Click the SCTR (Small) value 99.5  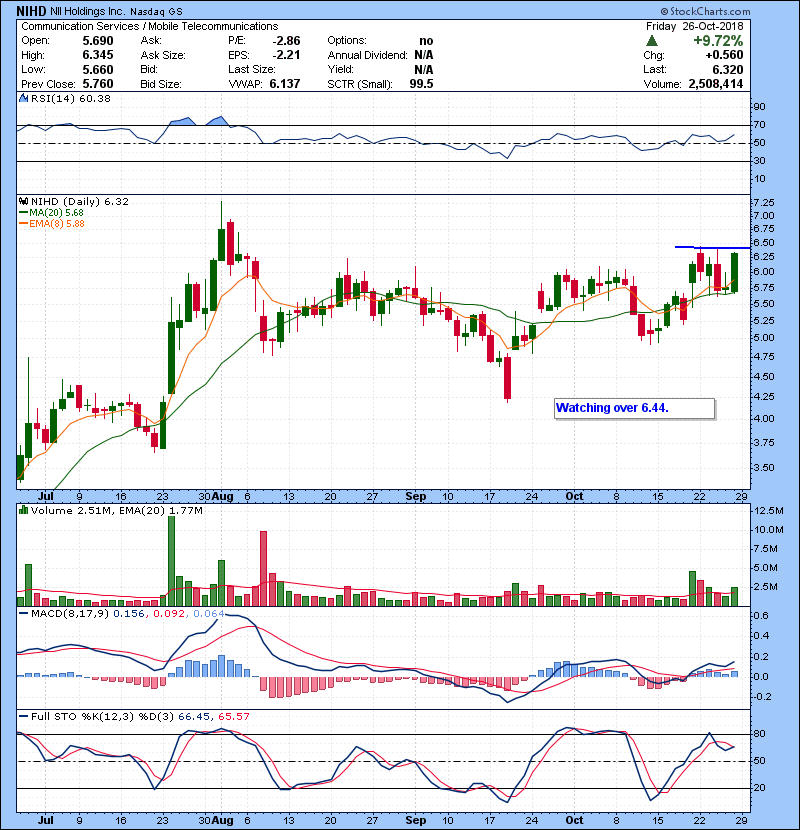[x=421, y=84]
